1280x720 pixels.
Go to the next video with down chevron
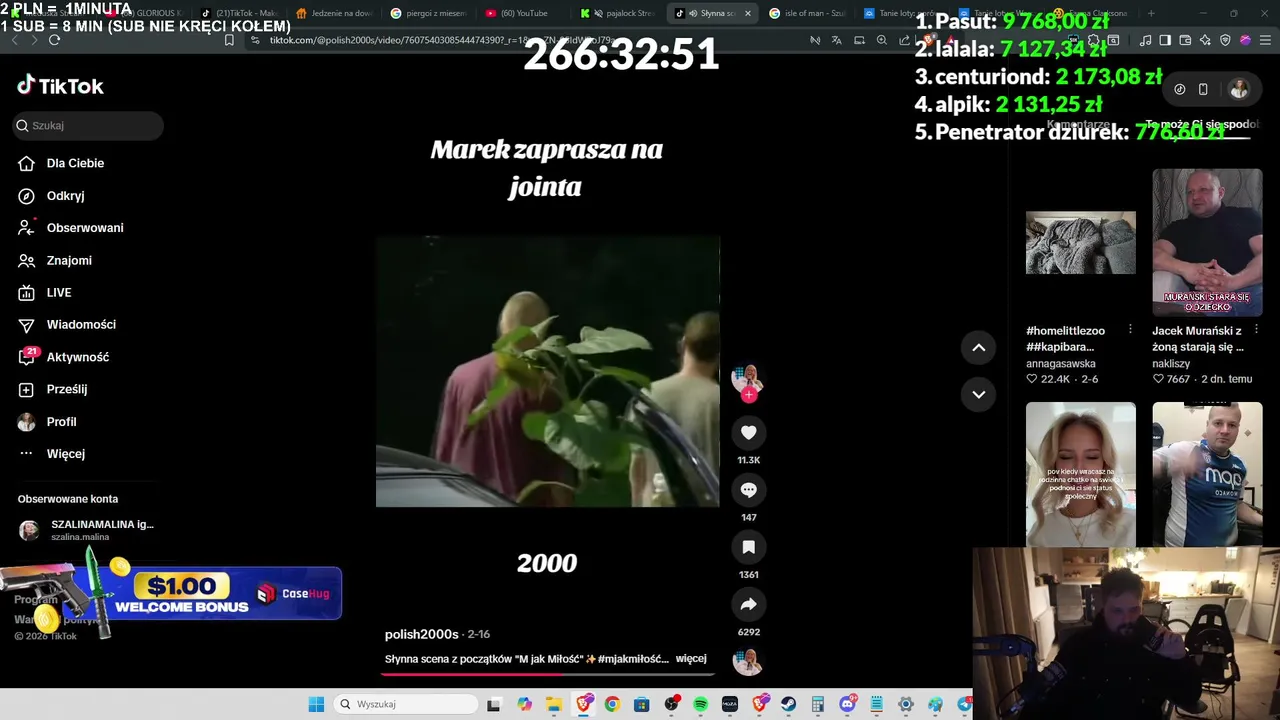979,394
